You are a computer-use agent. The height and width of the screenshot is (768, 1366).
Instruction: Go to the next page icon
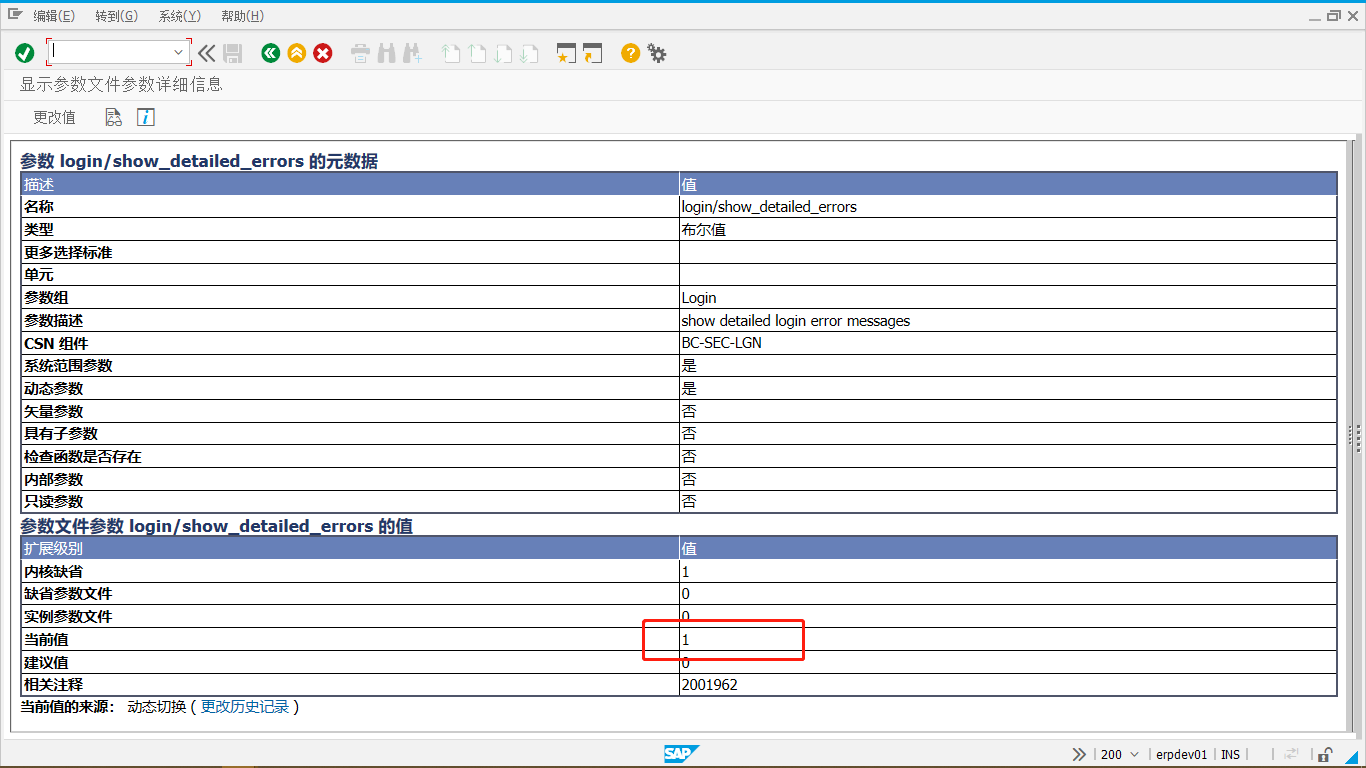[503, 53]
